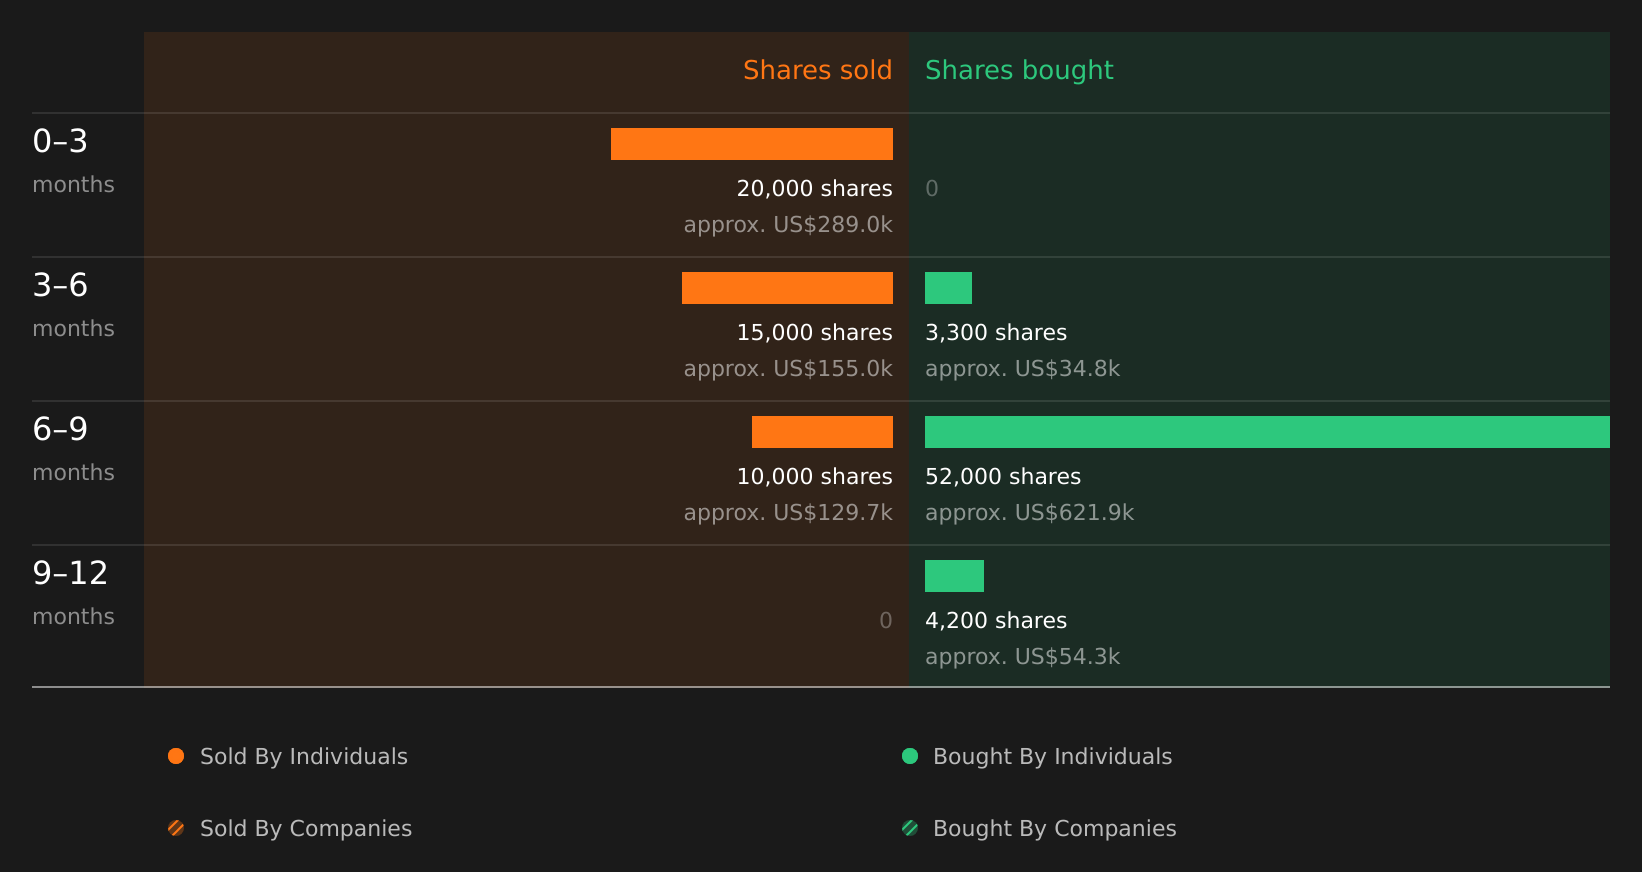Click the orange 3–6 months sold bar
The height and width of the screenshot is (872, 1642).
[787, 288]
